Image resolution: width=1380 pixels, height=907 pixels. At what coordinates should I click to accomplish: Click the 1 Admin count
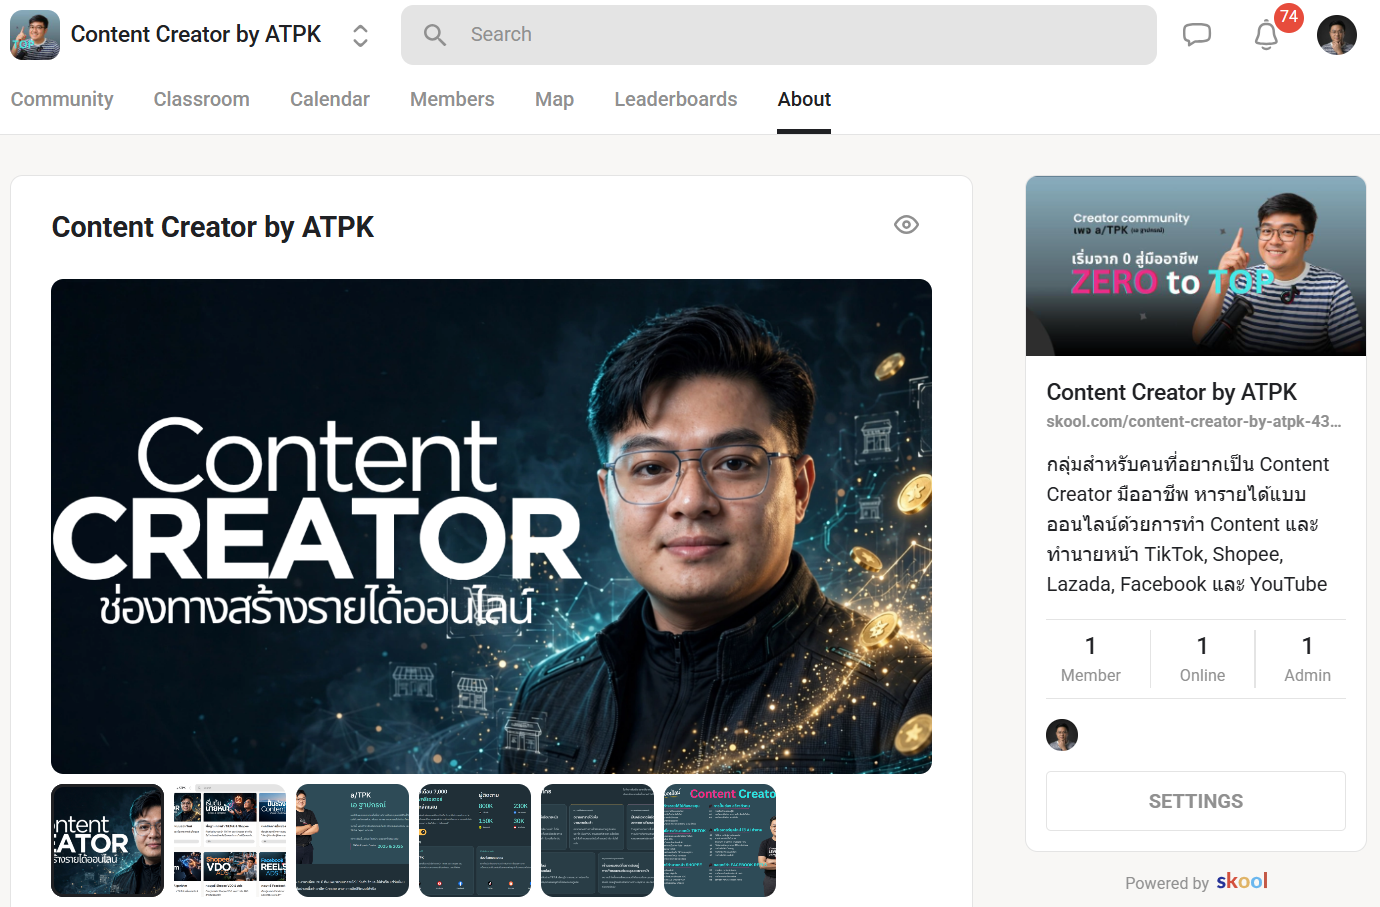click(1307, 659)
